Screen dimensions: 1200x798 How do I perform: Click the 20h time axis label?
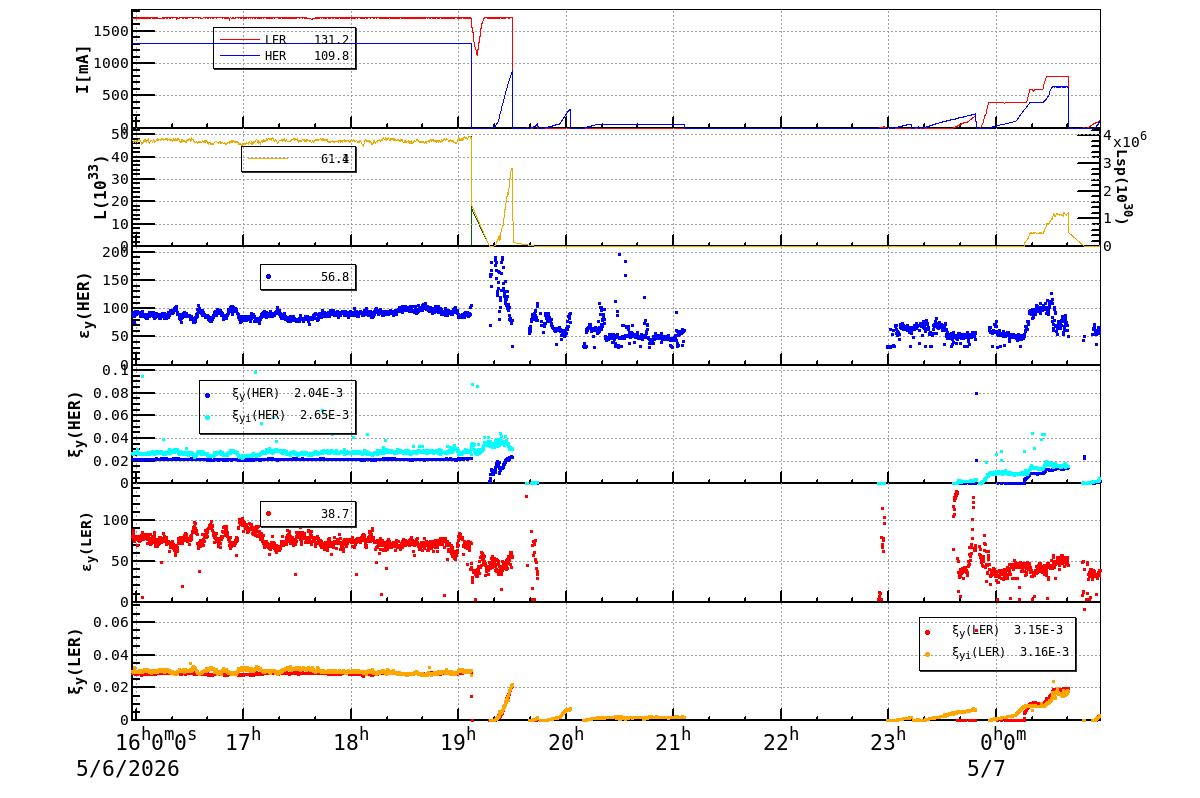[565, 742]
